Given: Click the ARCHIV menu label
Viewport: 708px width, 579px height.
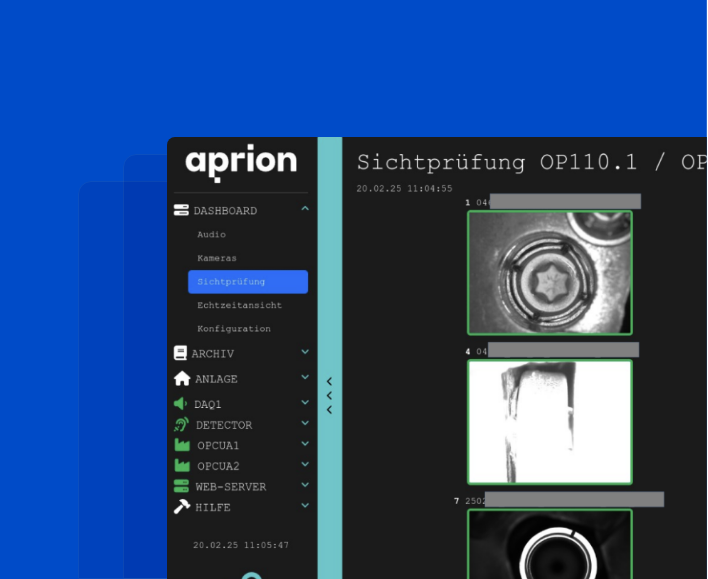Looking at the screenshot, I should [x=213, y=354].
